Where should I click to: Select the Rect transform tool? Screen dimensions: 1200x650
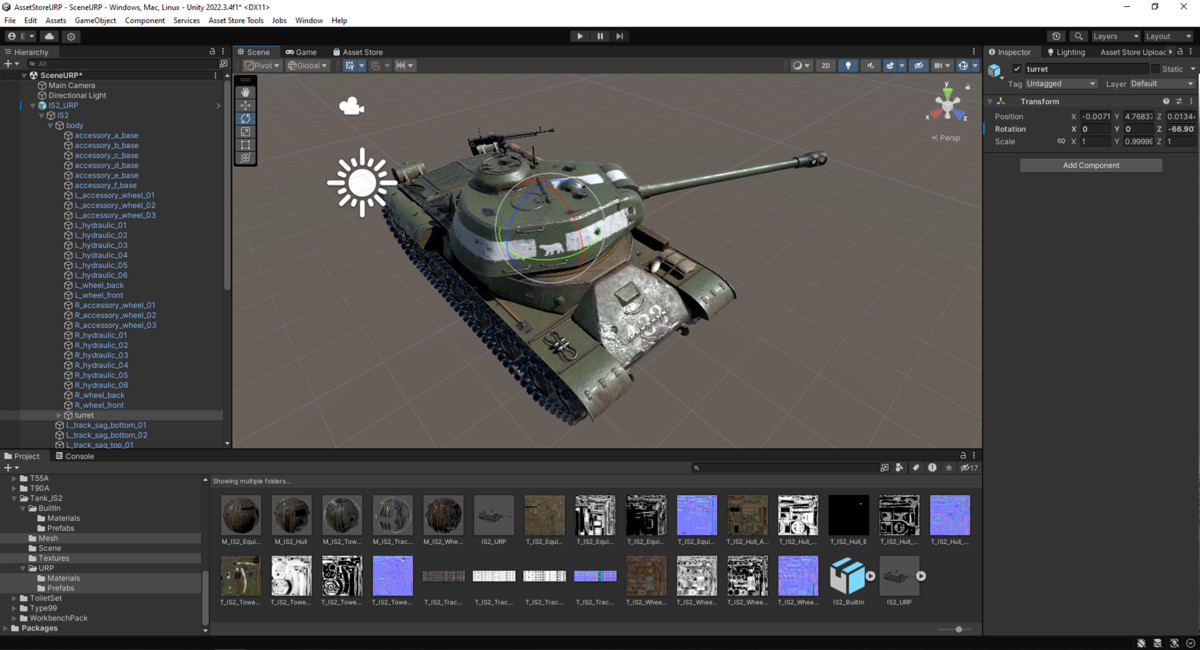245,144
